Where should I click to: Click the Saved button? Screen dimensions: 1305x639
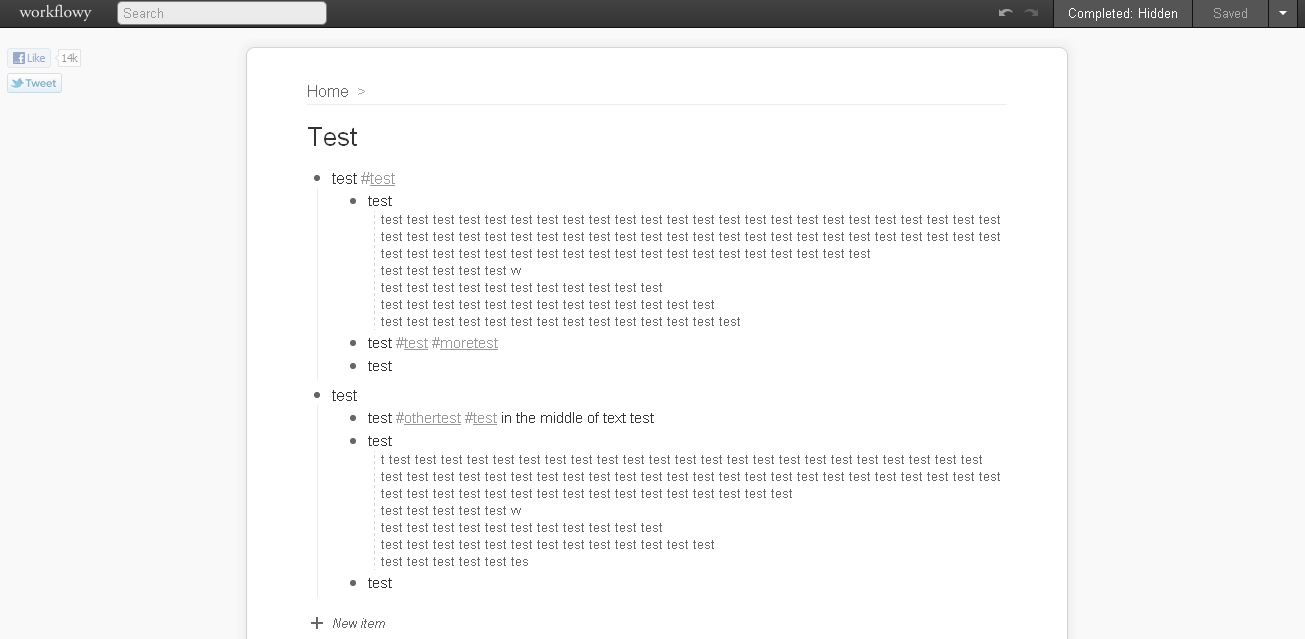[x=1230, y=13]
